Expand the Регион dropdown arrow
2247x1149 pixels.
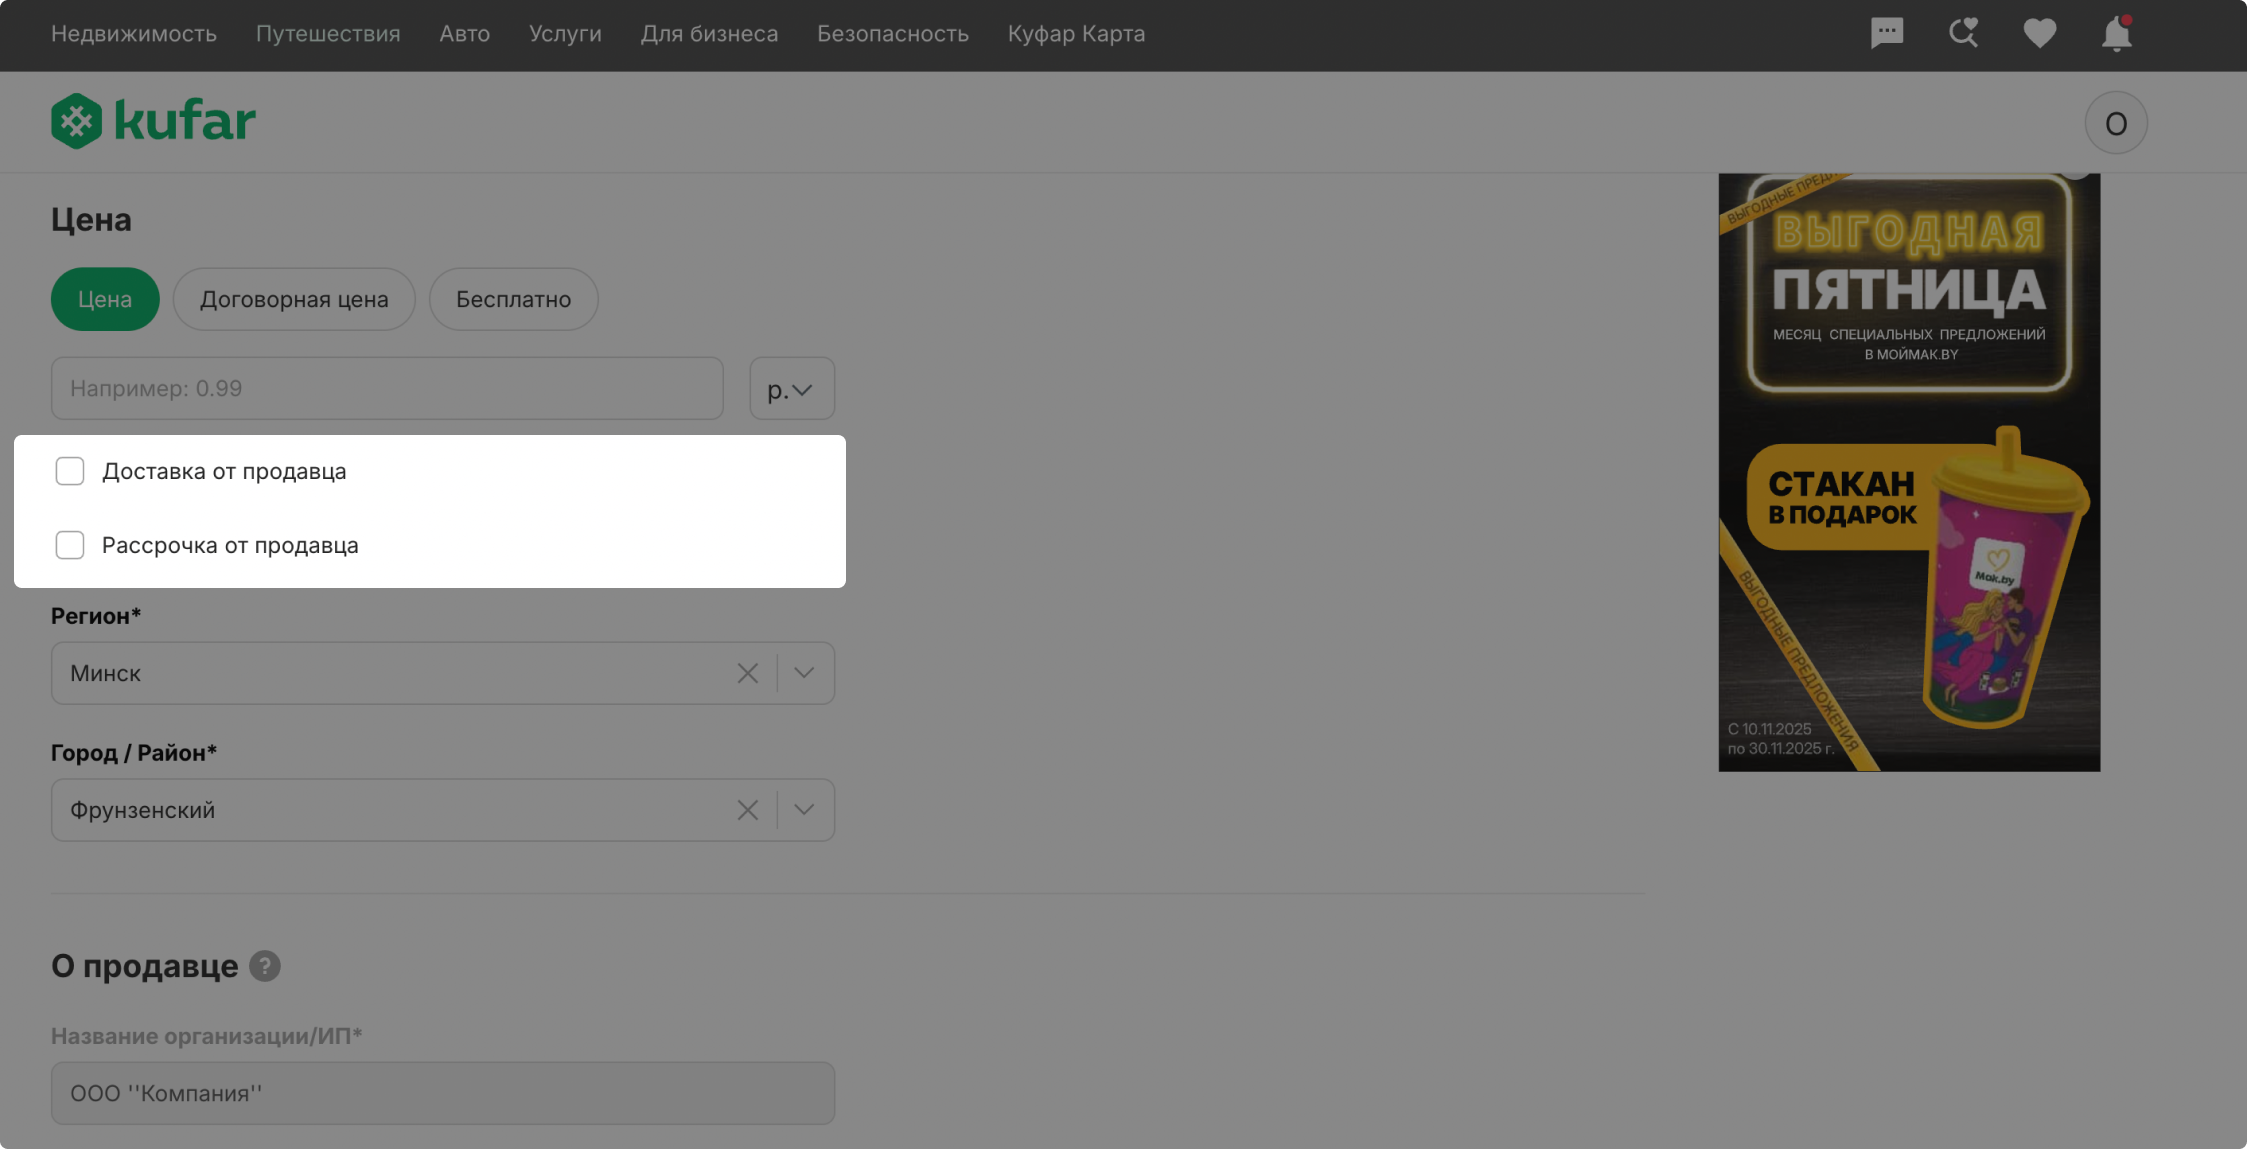(804, 673)
